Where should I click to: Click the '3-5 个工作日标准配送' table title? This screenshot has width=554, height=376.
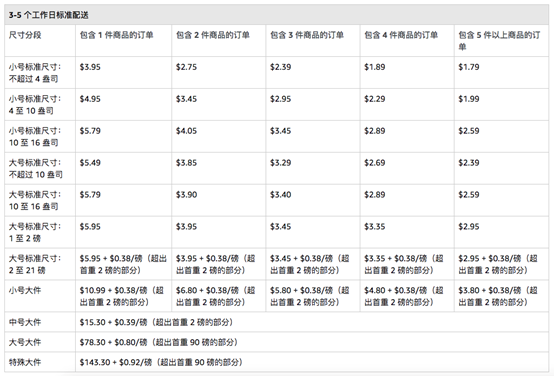48,15
